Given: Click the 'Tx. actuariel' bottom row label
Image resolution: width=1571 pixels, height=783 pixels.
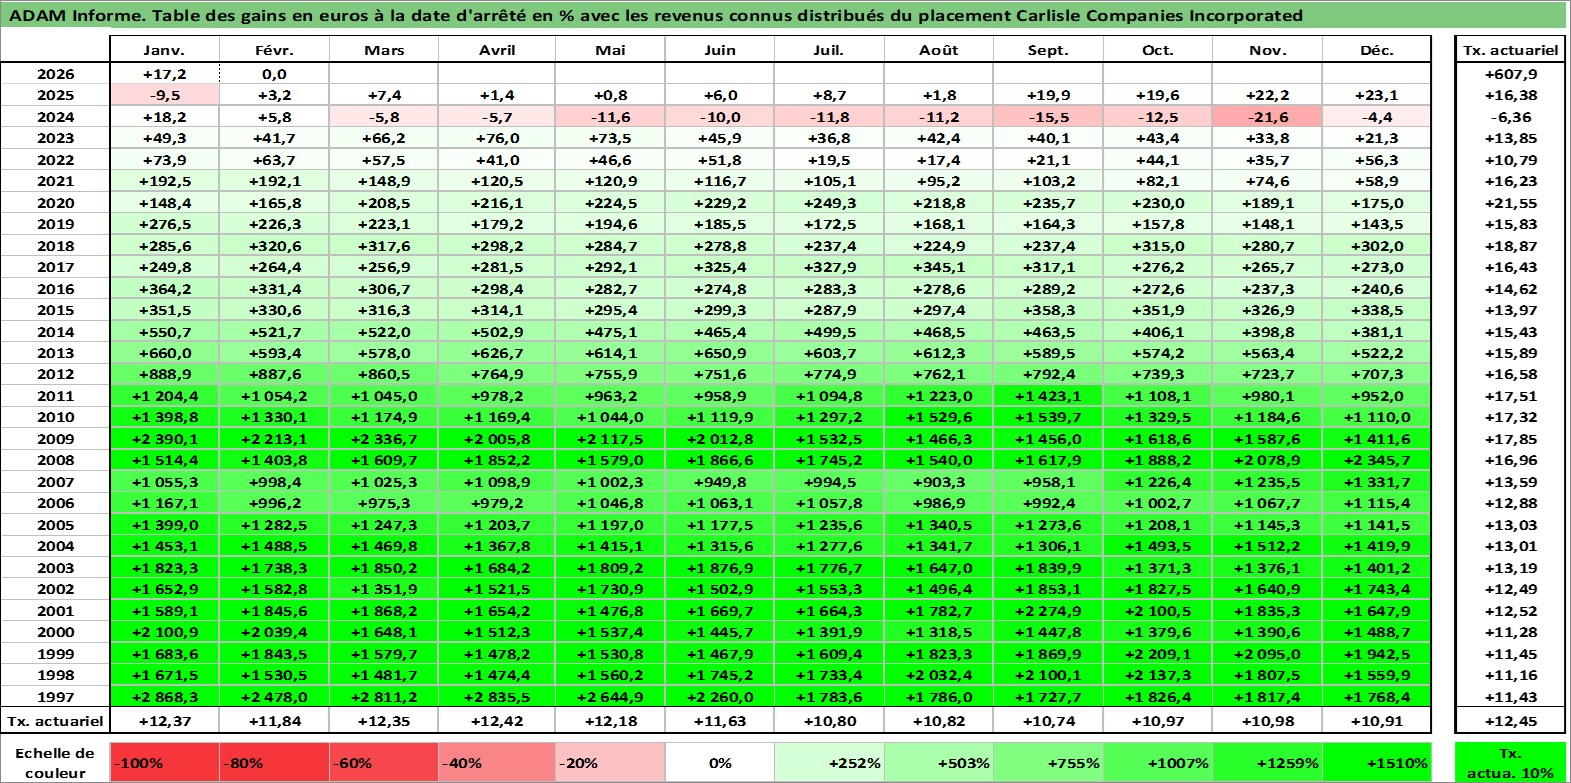Looking at the screenshot, I should [55, 721].
